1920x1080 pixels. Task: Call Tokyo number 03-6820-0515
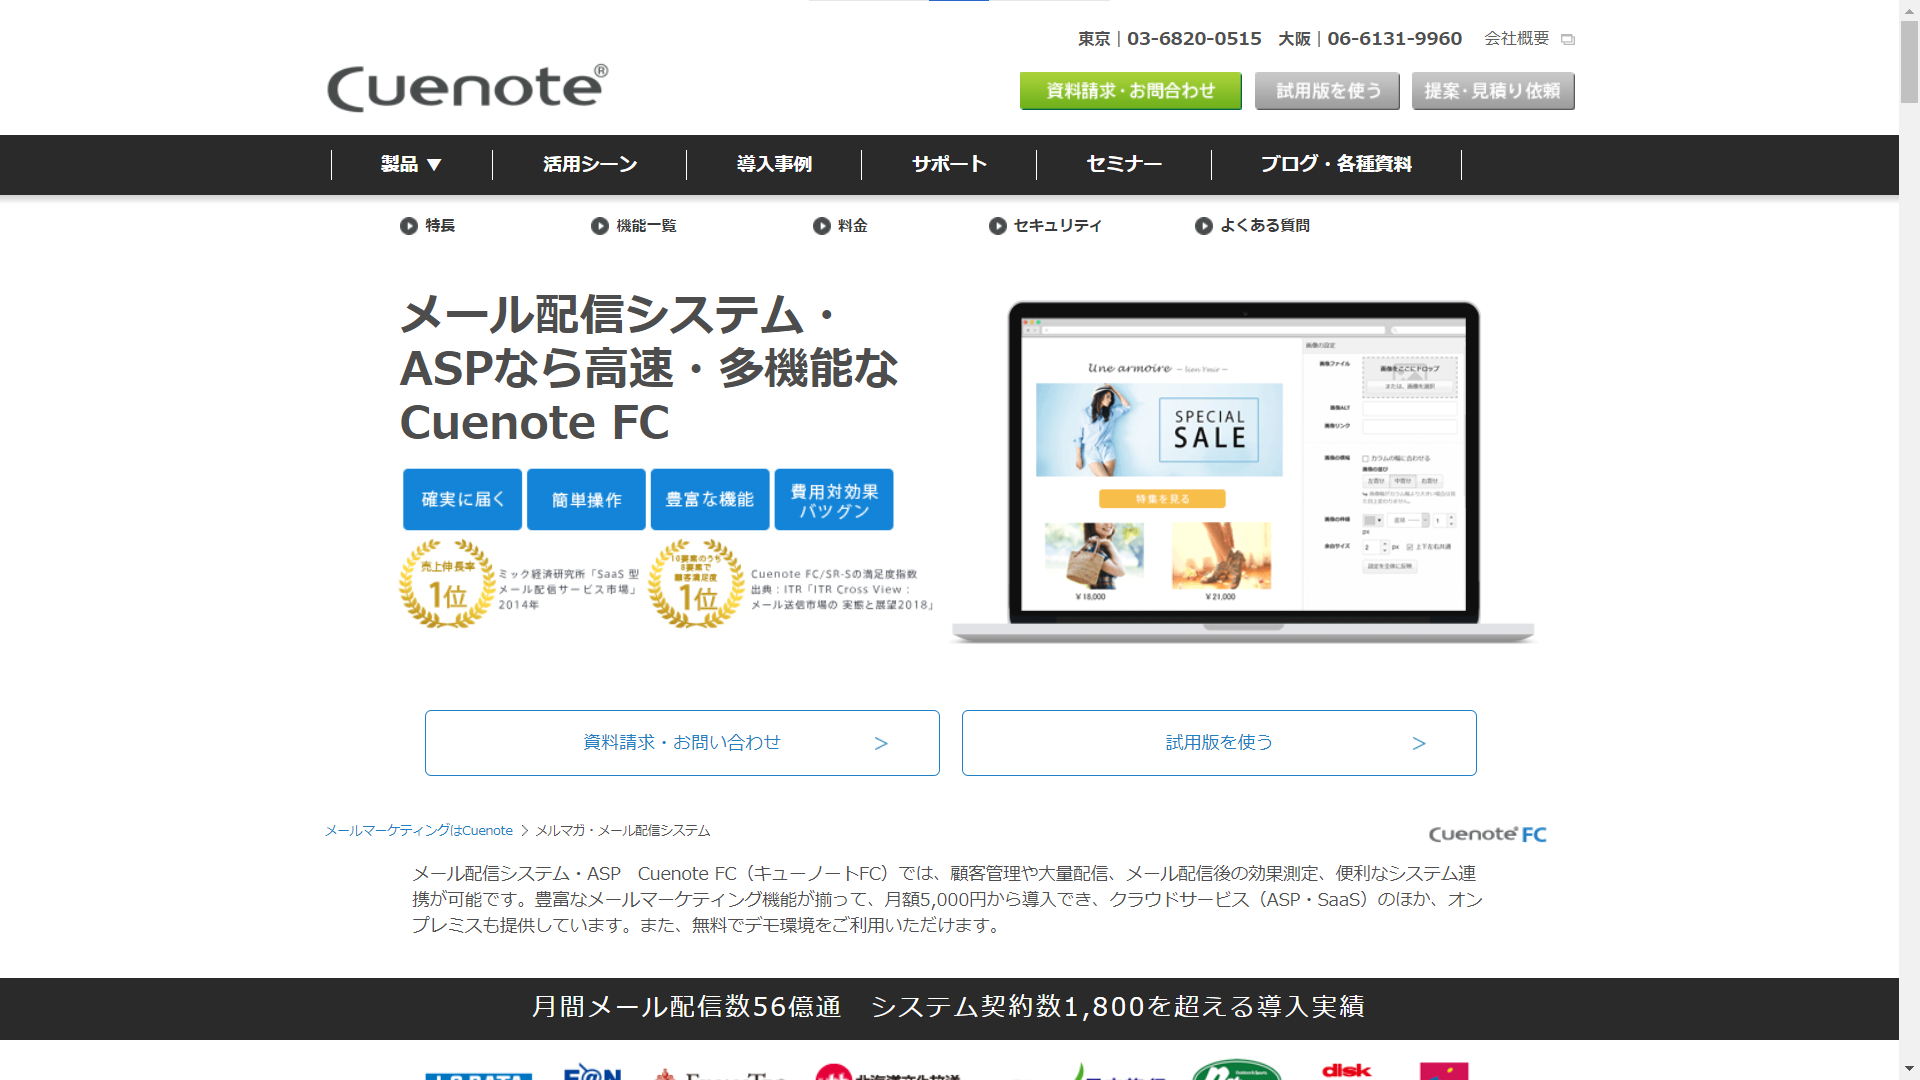(1194, 38)
